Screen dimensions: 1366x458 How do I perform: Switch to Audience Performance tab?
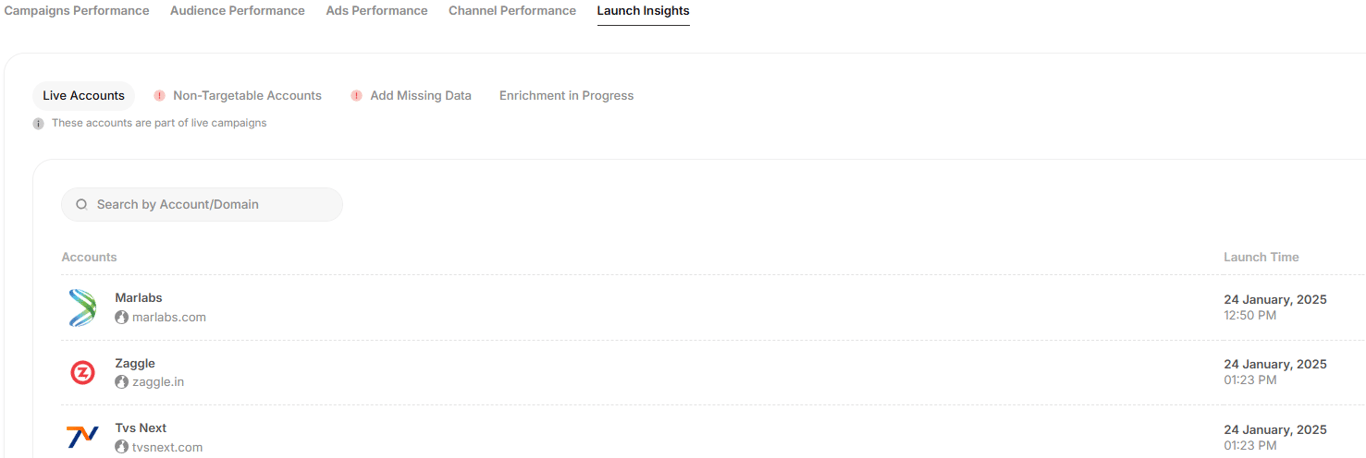(x=237, y=11)
